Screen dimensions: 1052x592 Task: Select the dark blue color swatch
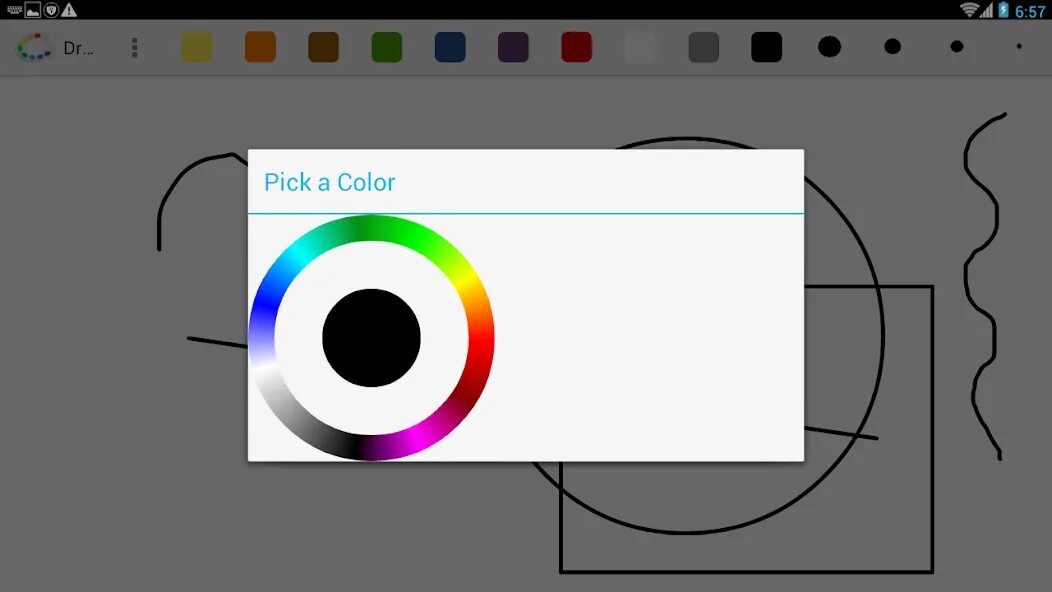[450, 47]
